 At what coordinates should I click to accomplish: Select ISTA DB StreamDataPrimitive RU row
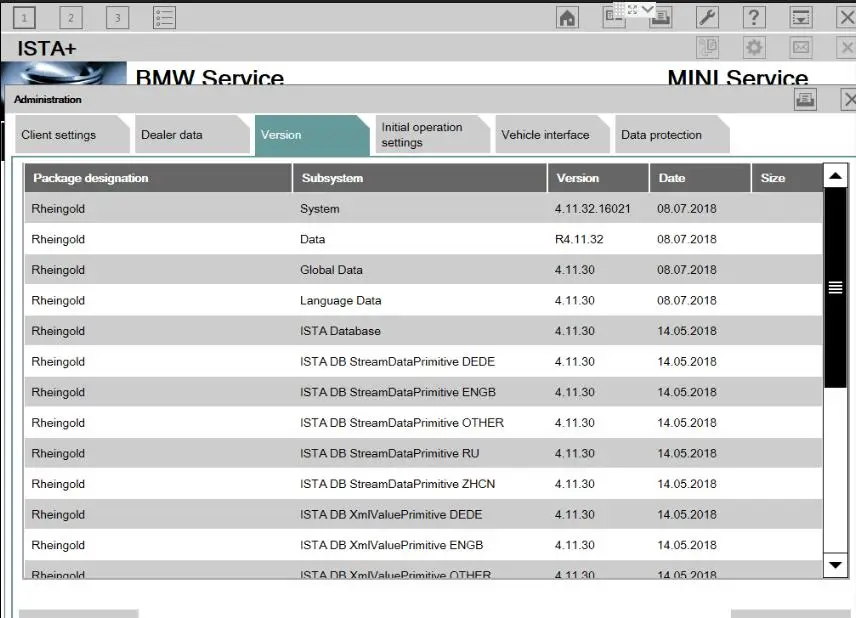[x=423, y=453]
